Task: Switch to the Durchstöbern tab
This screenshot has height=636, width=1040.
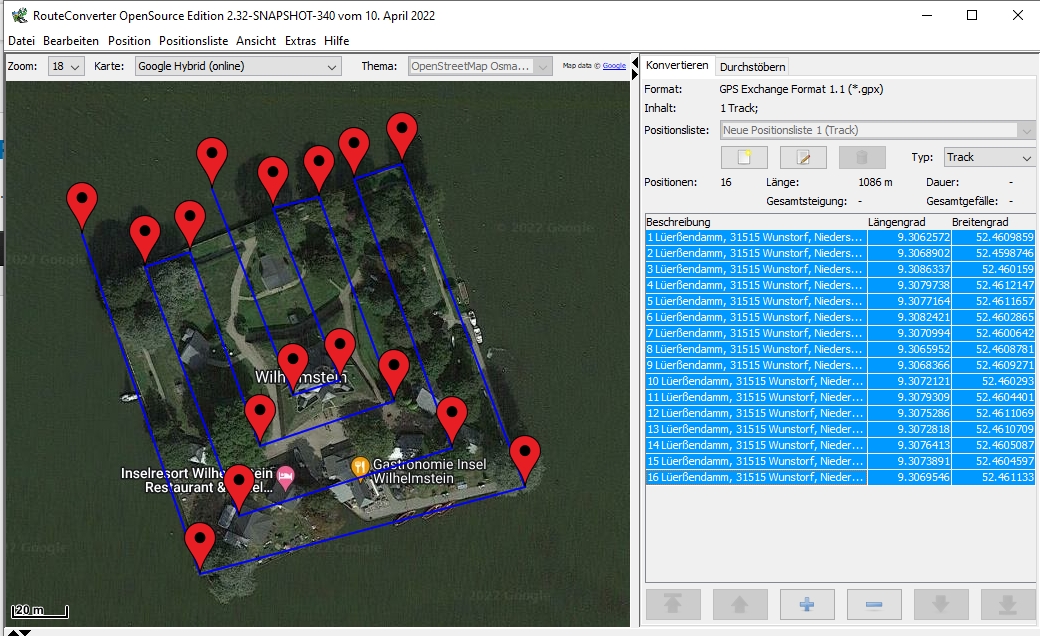Action: [x=752, y=67]
